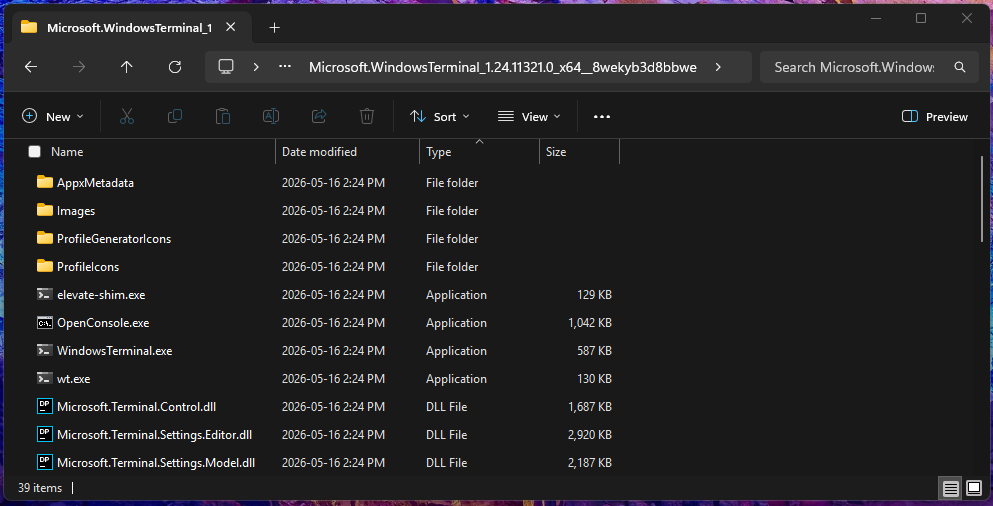Click the 39 items status text
993x506 pixels.
[41, 488]
